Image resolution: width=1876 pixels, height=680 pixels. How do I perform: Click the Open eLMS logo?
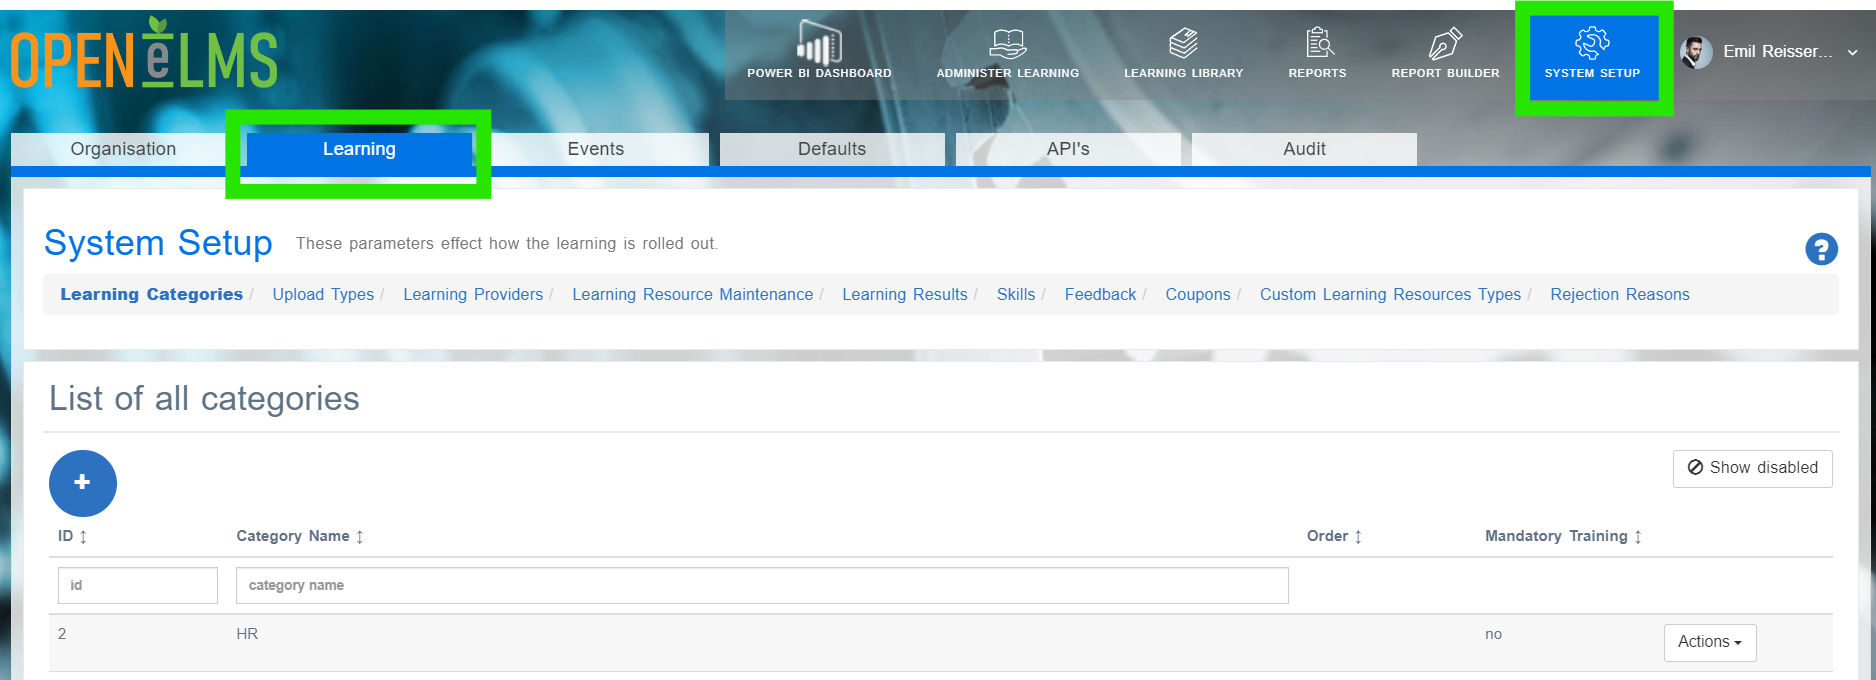pos(145,55)
